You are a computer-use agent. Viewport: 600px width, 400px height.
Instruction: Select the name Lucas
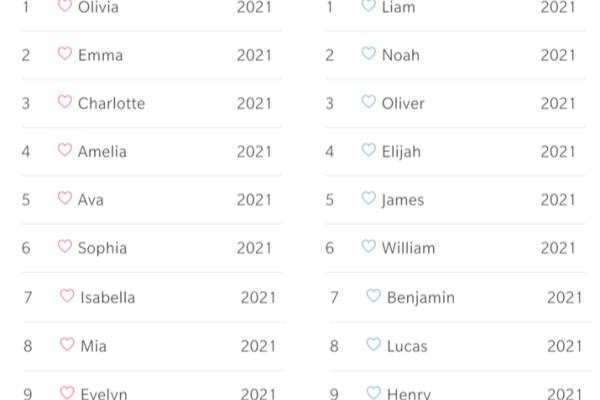tap(407, 346)
